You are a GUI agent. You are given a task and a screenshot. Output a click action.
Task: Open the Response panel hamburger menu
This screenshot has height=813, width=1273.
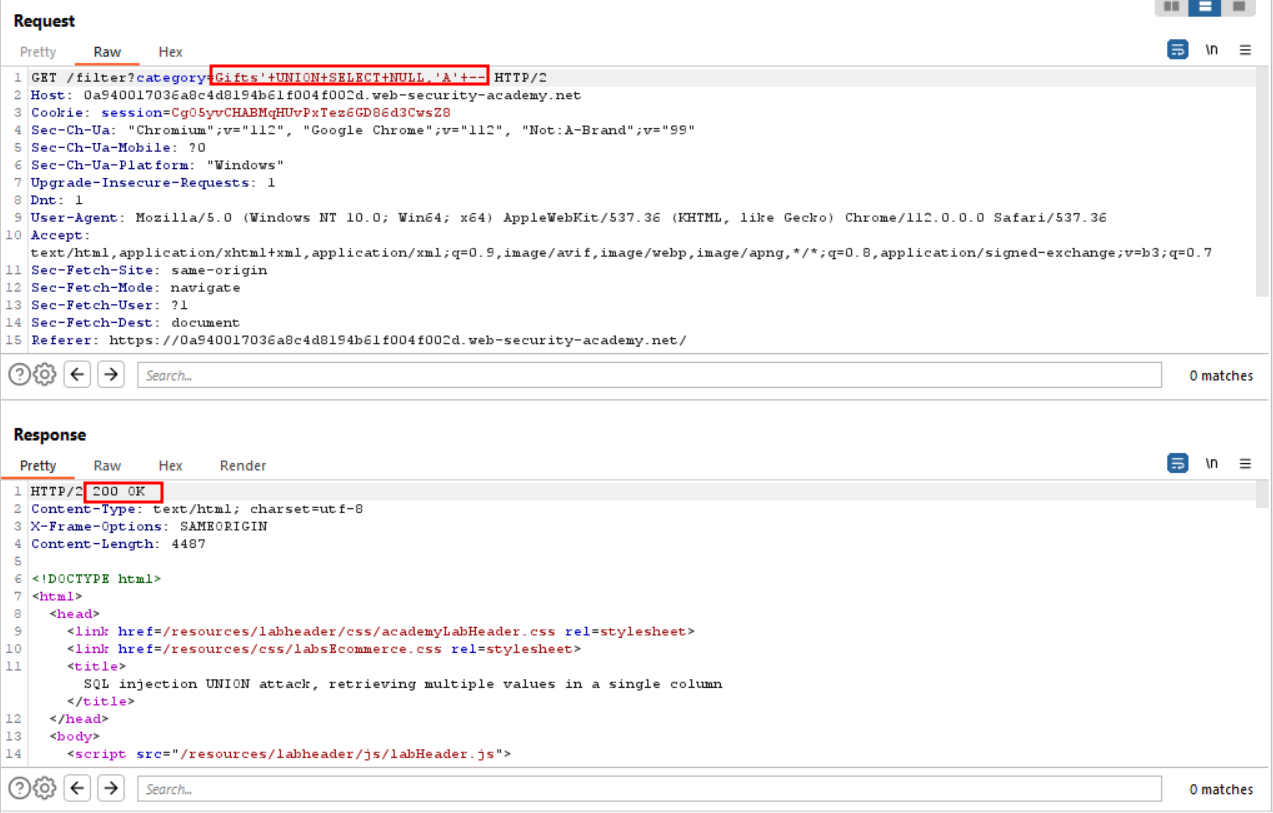tap(1245, 464)
